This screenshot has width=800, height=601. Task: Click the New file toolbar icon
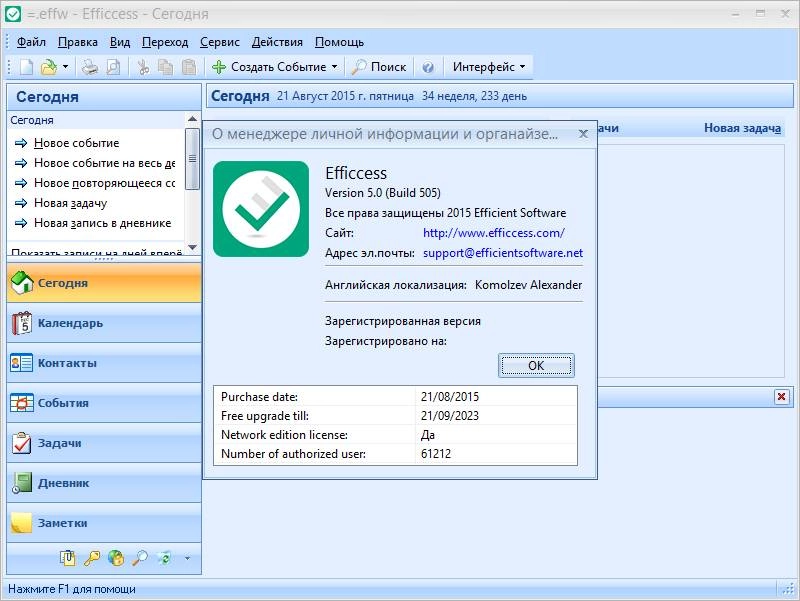[x=27, y=67]
